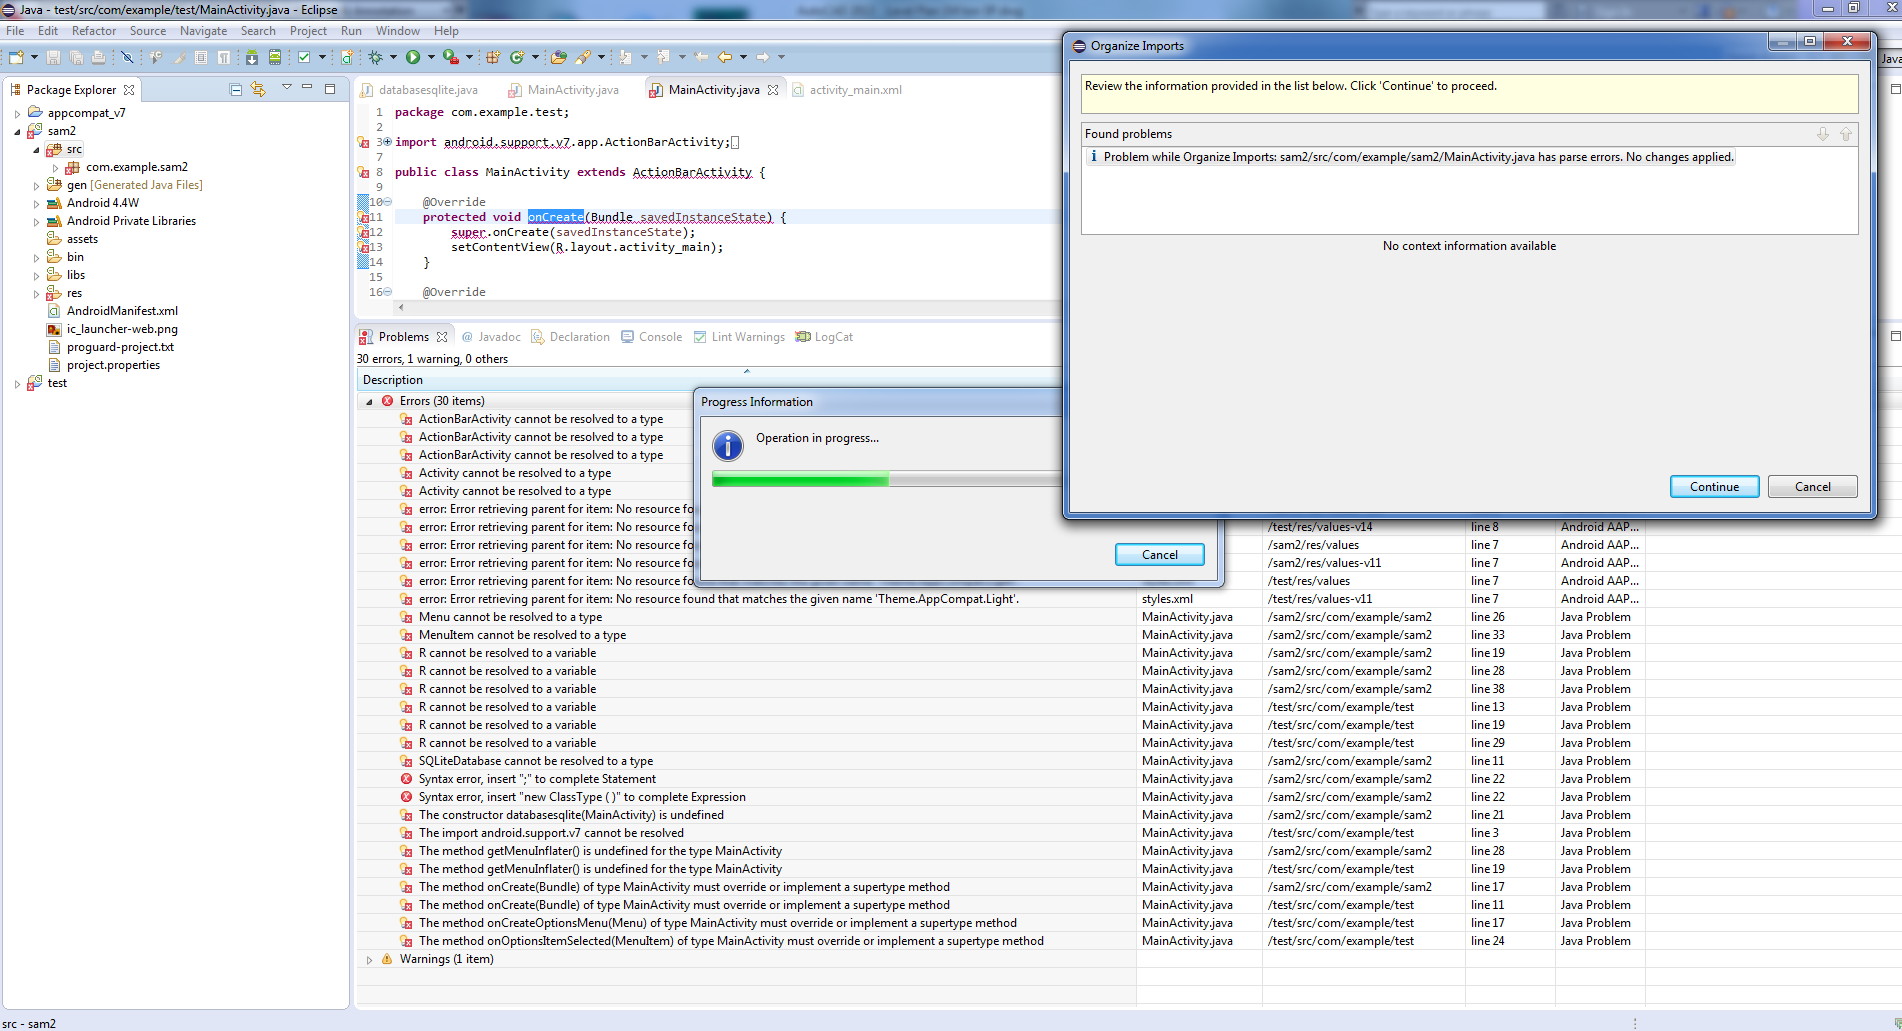Open the Run button dropdown arrow
The width and height of the screenshot is (1902, 1031).
point(431,57)
